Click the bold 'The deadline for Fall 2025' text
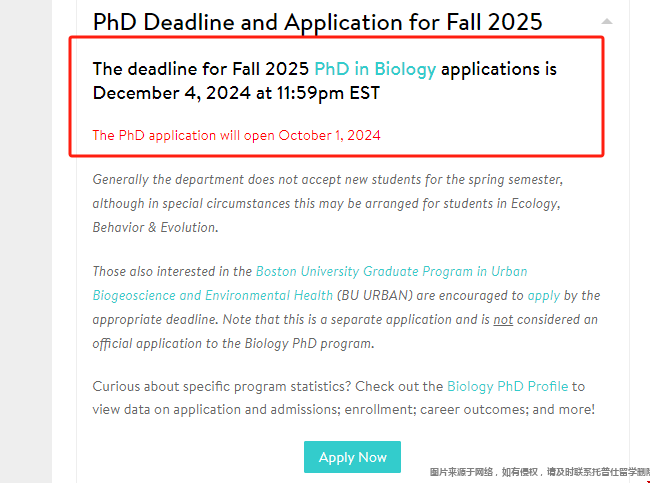 click(x=201, y=69)
